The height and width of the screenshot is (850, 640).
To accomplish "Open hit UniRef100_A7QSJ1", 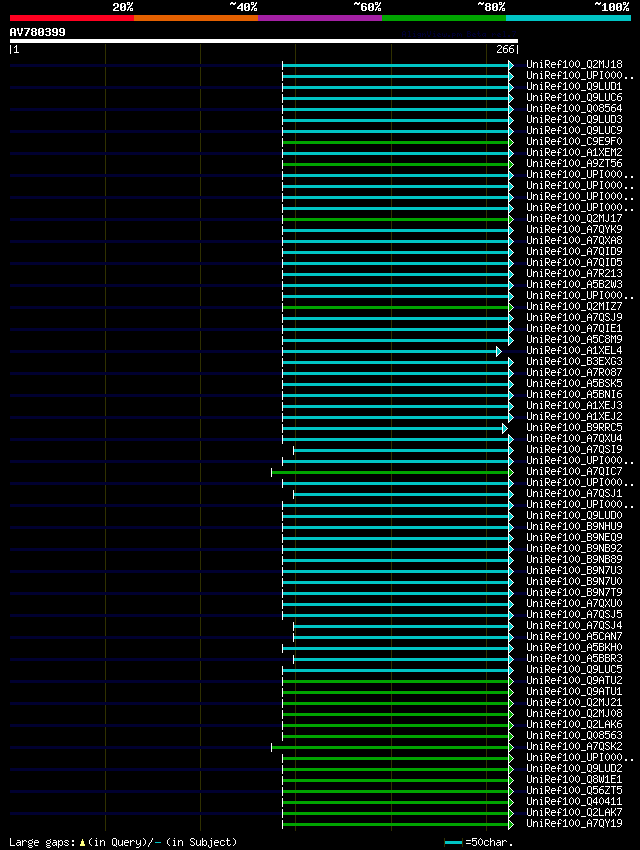I will (x=574, y=493).
